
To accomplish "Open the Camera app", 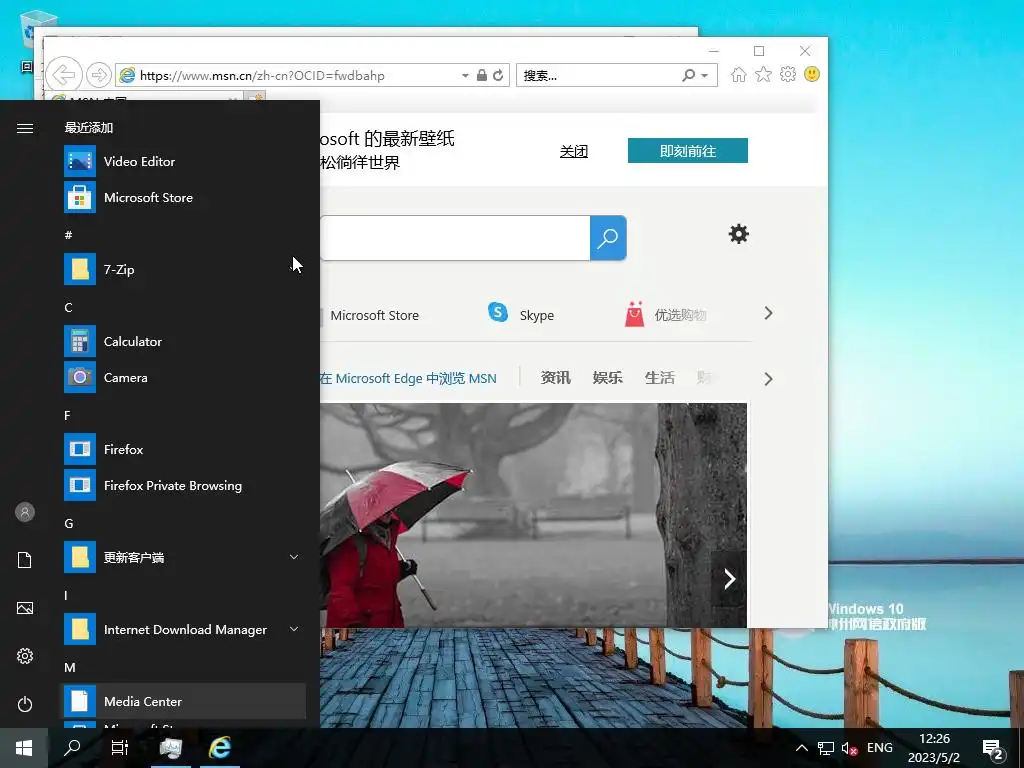I will pyautogui.click(x=183, y=377).
